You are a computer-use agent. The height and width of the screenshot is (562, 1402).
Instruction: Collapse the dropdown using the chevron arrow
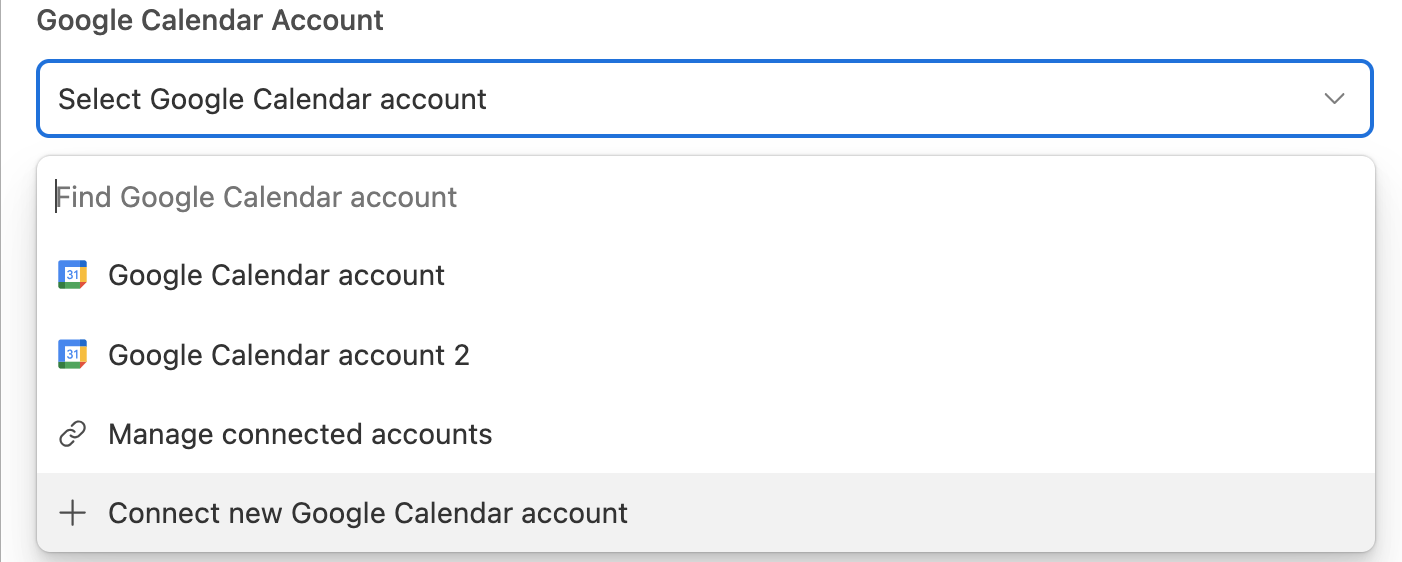click(x=1334, y=99)
